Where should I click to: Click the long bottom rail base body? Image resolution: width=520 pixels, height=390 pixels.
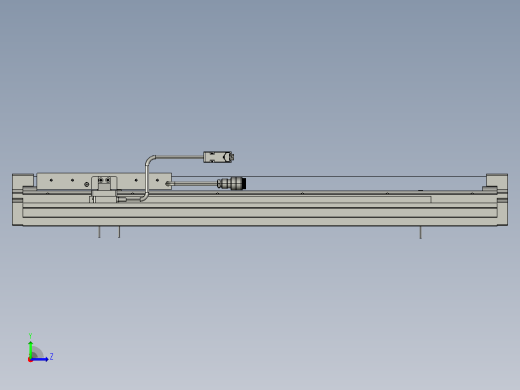click(x=260, y=213)
